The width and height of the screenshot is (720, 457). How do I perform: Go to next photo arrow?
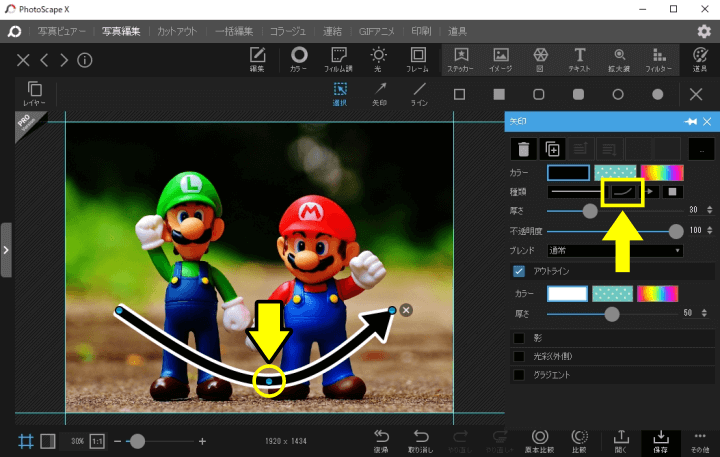point(64,60)
